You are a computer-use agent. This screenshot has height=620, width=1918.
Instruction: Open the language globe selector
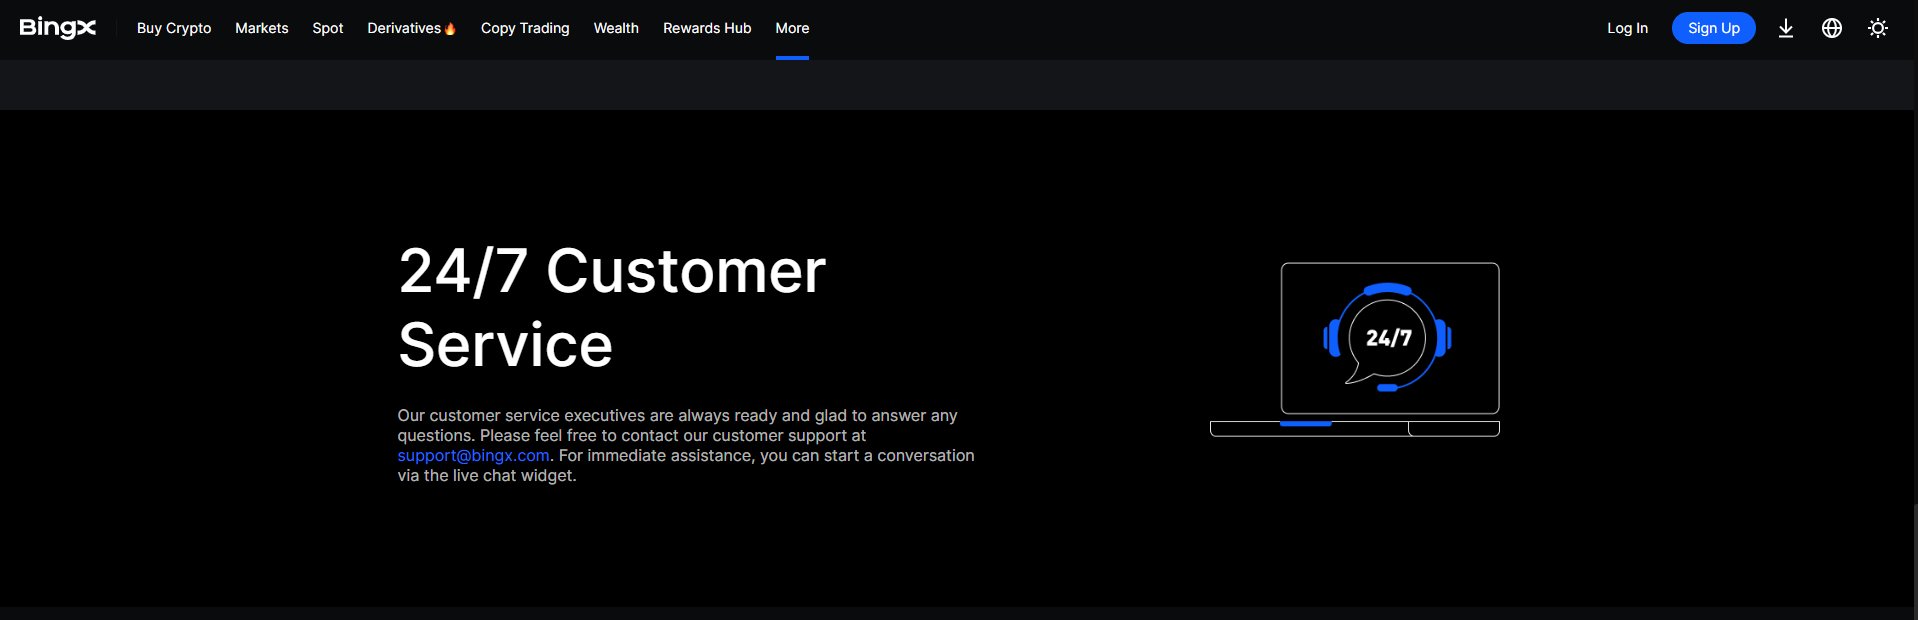(1832, 28)
